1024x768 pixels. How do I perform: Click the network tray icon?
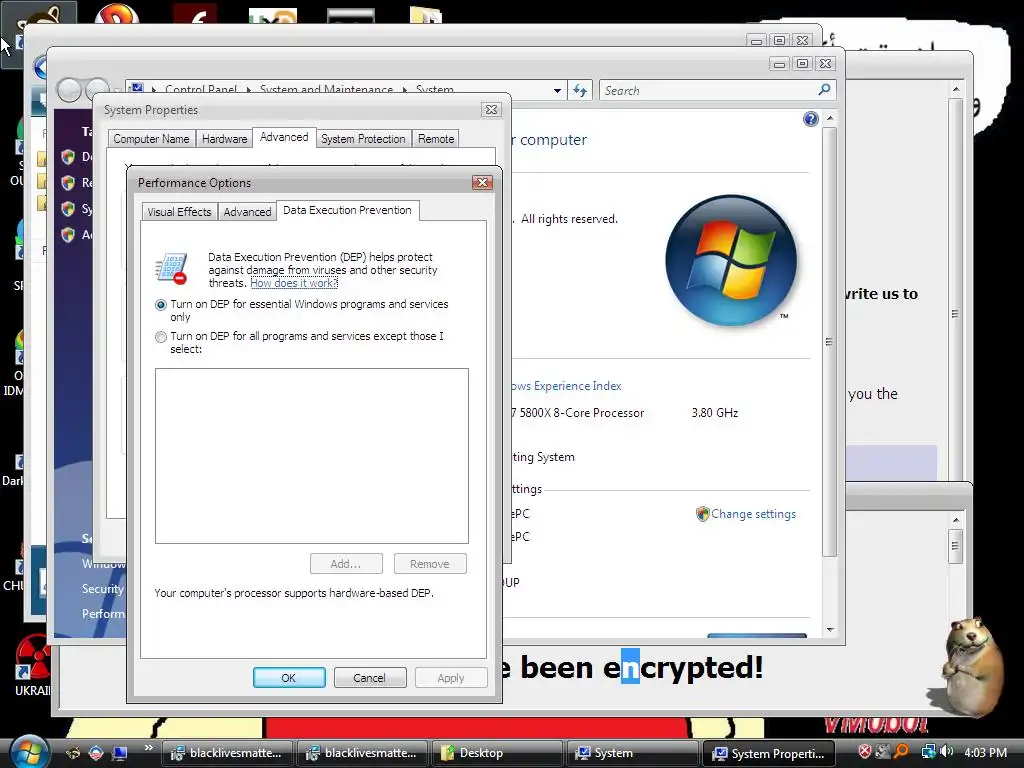click(928, 752)
